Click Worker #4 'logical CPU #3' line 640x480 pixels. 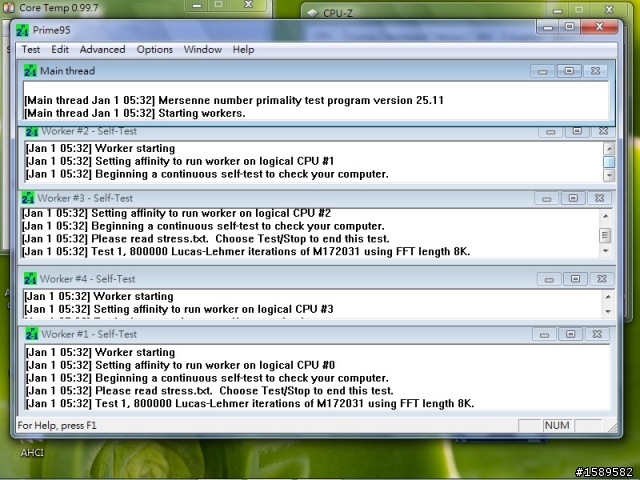pos(179,309)
